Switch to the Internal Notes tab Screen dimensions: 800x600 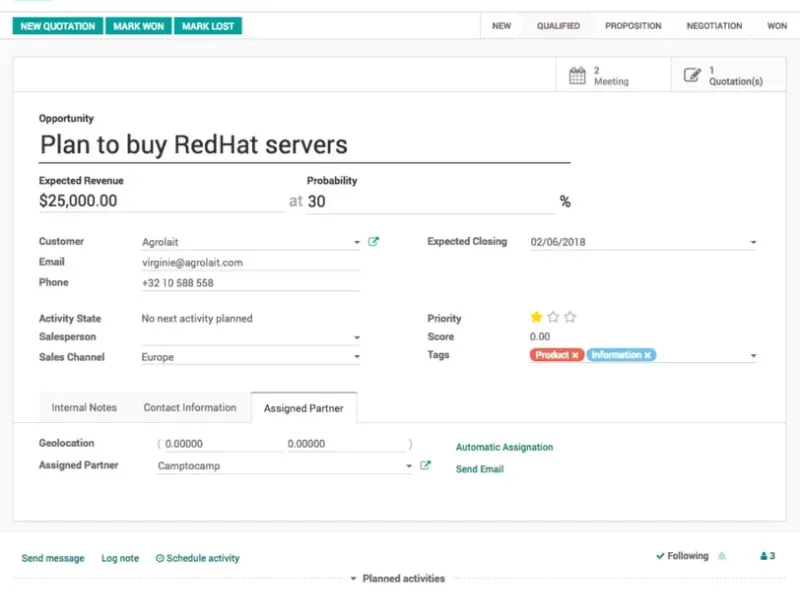[84, 408]
